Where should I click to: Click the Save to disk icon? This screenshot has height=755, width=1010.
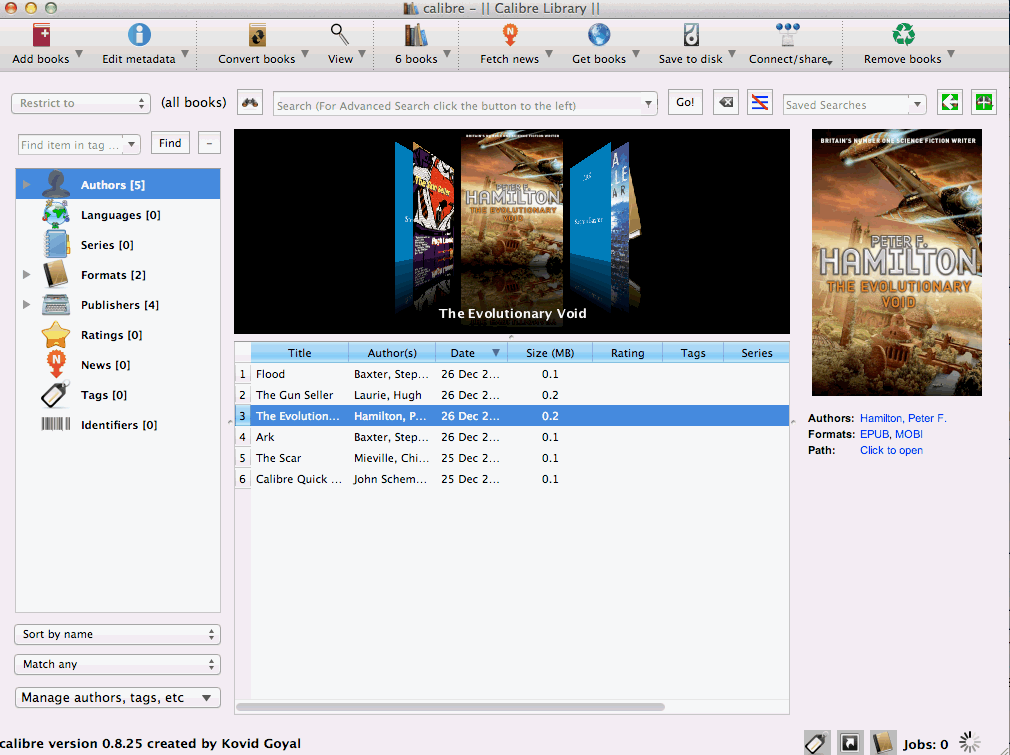tap(691, 37)
